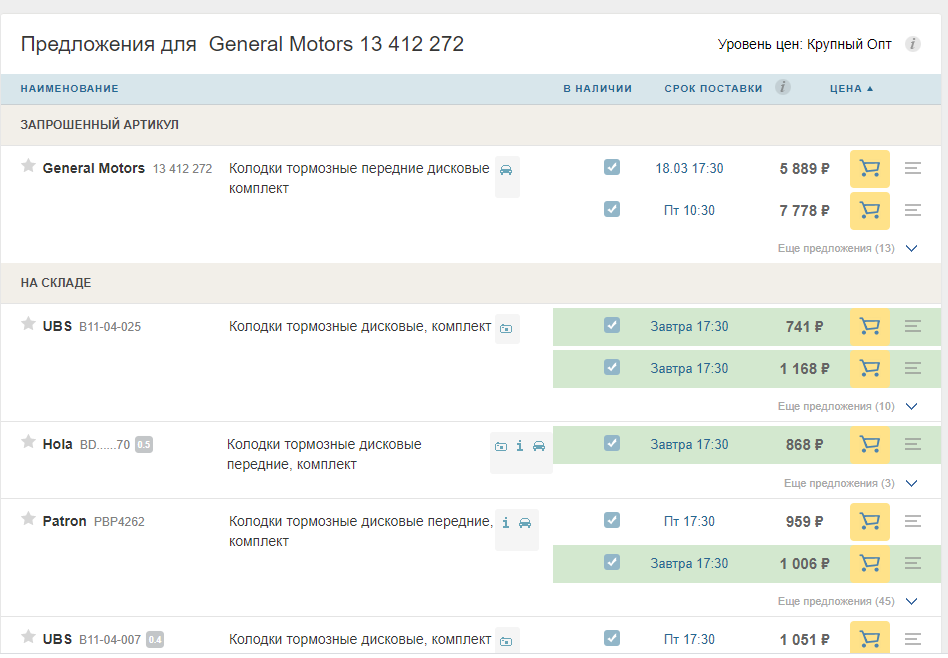
Task: Toggle in-stock checkbox for 959 ₽ offer
Action: (612, 520)
